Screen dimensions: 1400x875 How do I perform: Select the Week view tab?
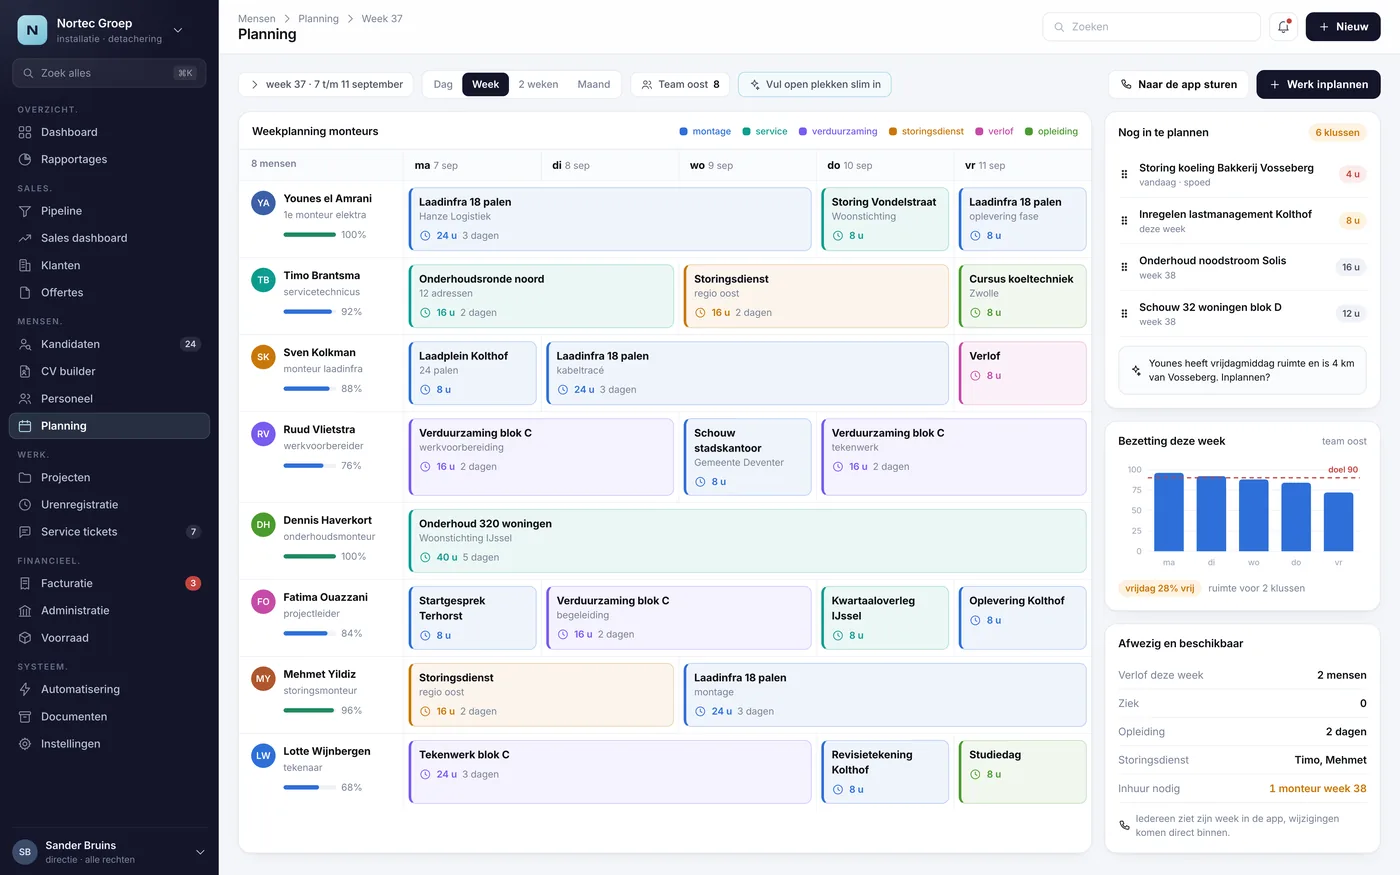tap(485, 84)
